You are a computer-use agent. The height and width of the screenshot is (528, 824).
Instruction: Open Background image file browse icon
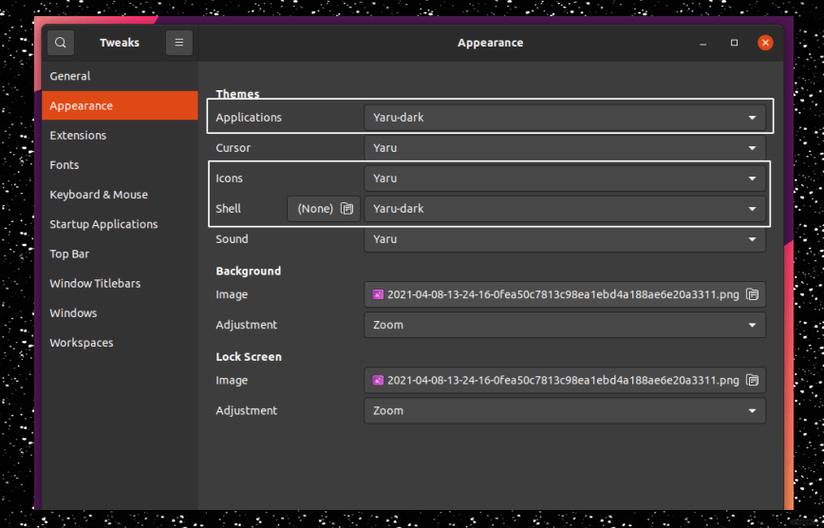752,295
